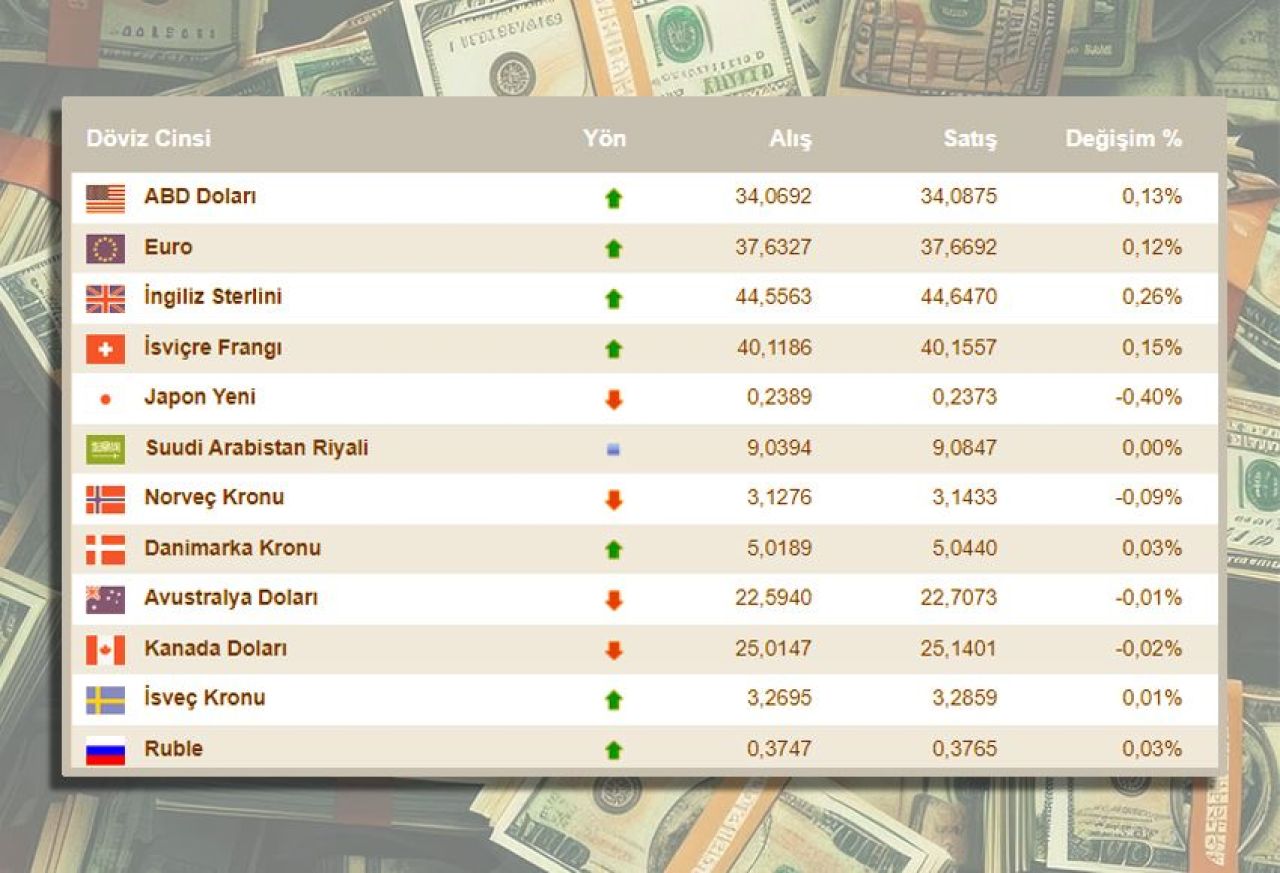Click the Riyal buying value 9,0394
The image size is (1280, 873).
(x=779, y=447)
